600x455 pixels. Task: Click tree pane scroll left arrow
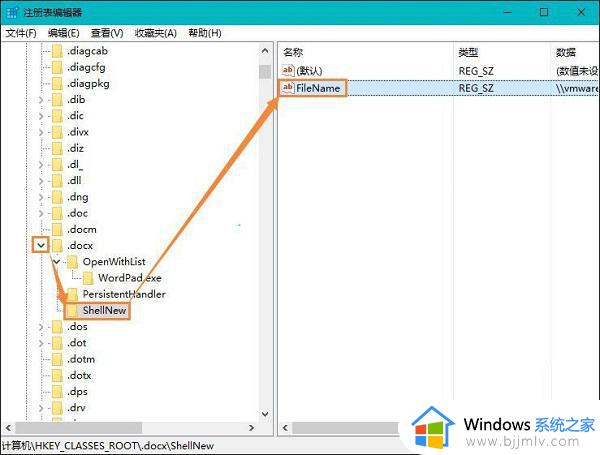(8, 428)
